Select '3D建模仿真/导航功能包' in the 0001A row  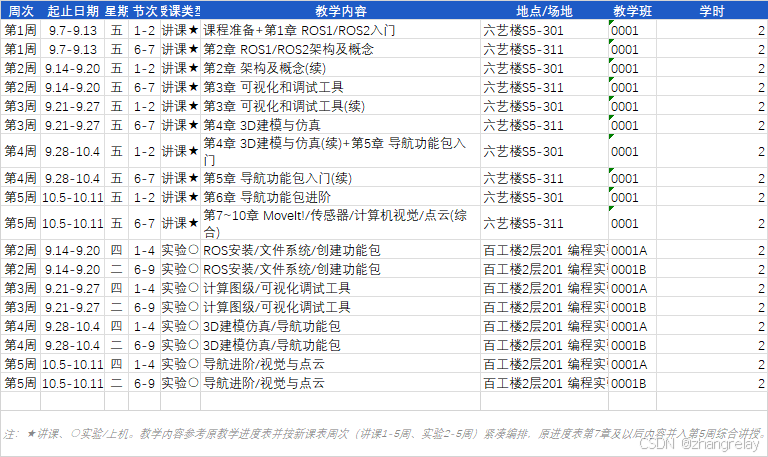coord(340,326)
